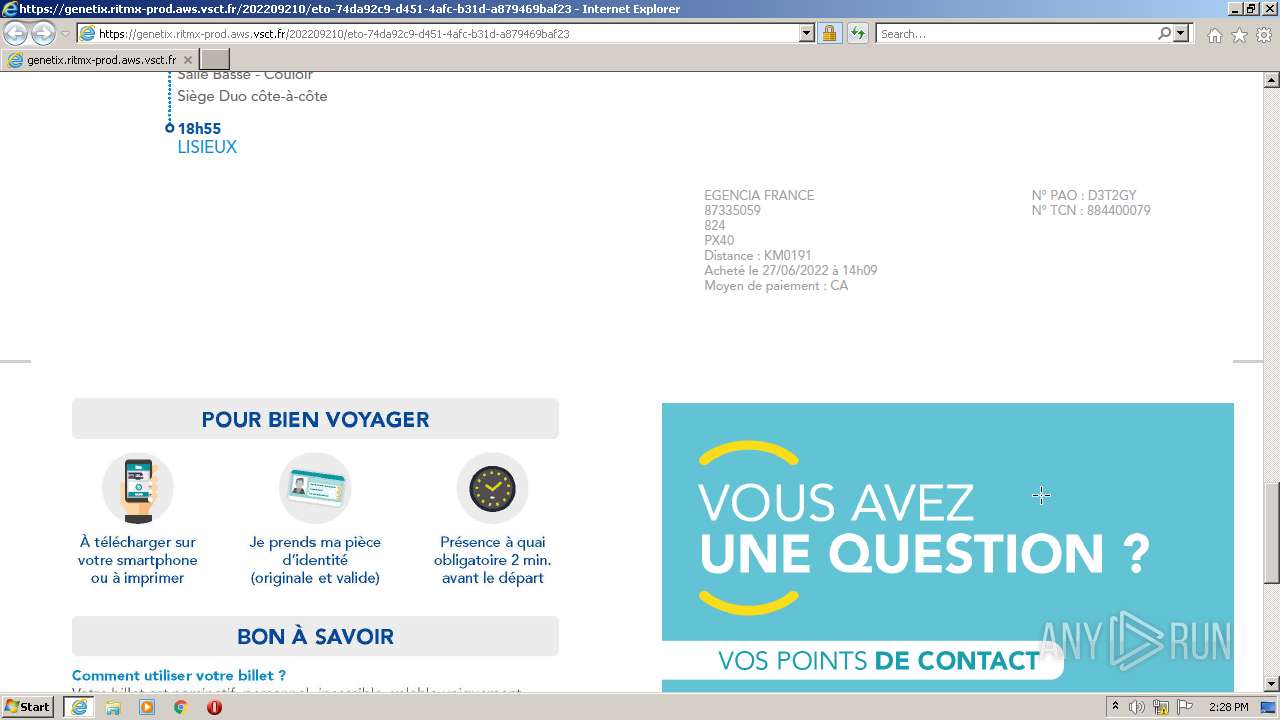
Task: Open the Windows Start menu
Action: pos(28,707)
